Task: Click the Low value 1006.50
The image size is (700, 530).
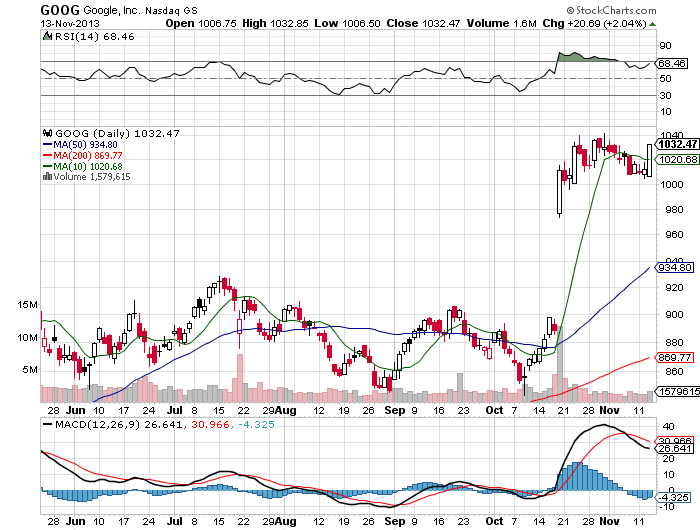Action: (x=361, y=24)
